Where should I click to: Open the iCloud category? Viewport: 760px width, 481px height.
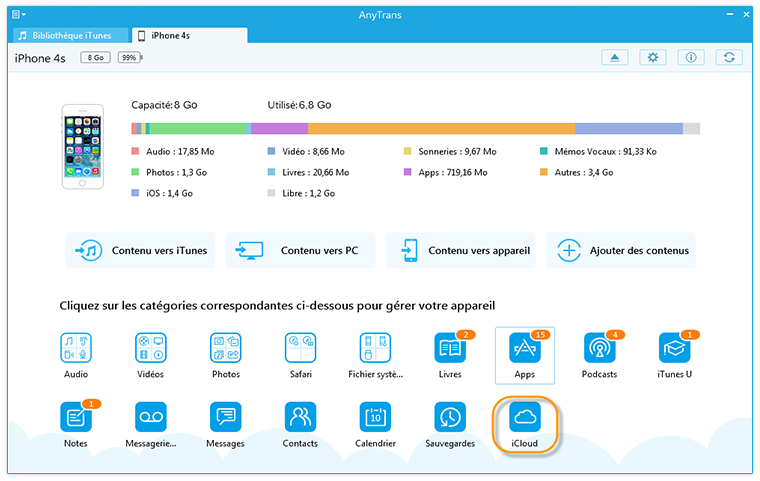pos(525,424)
